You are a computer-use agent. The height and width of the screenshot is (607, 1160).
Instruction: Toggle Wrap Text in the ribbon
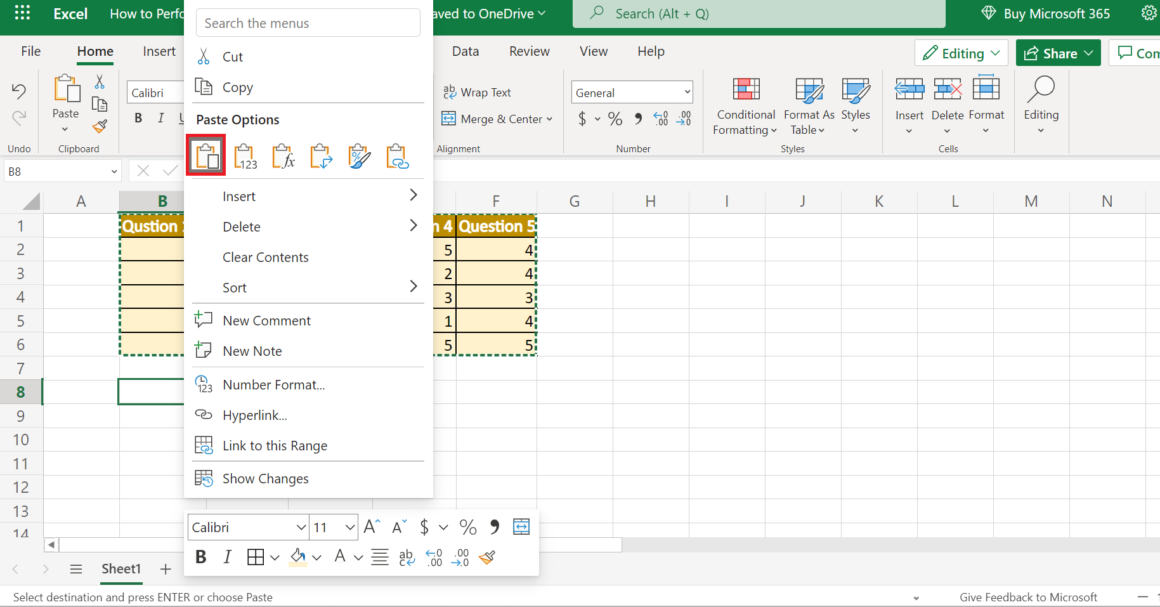[476, 92]
